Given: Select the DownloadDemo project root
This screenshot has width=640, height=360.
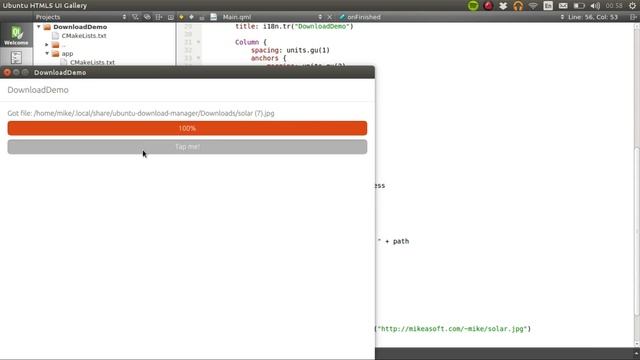Looking at the screenshot, I should pyautogui.click(x=80, y=27).
